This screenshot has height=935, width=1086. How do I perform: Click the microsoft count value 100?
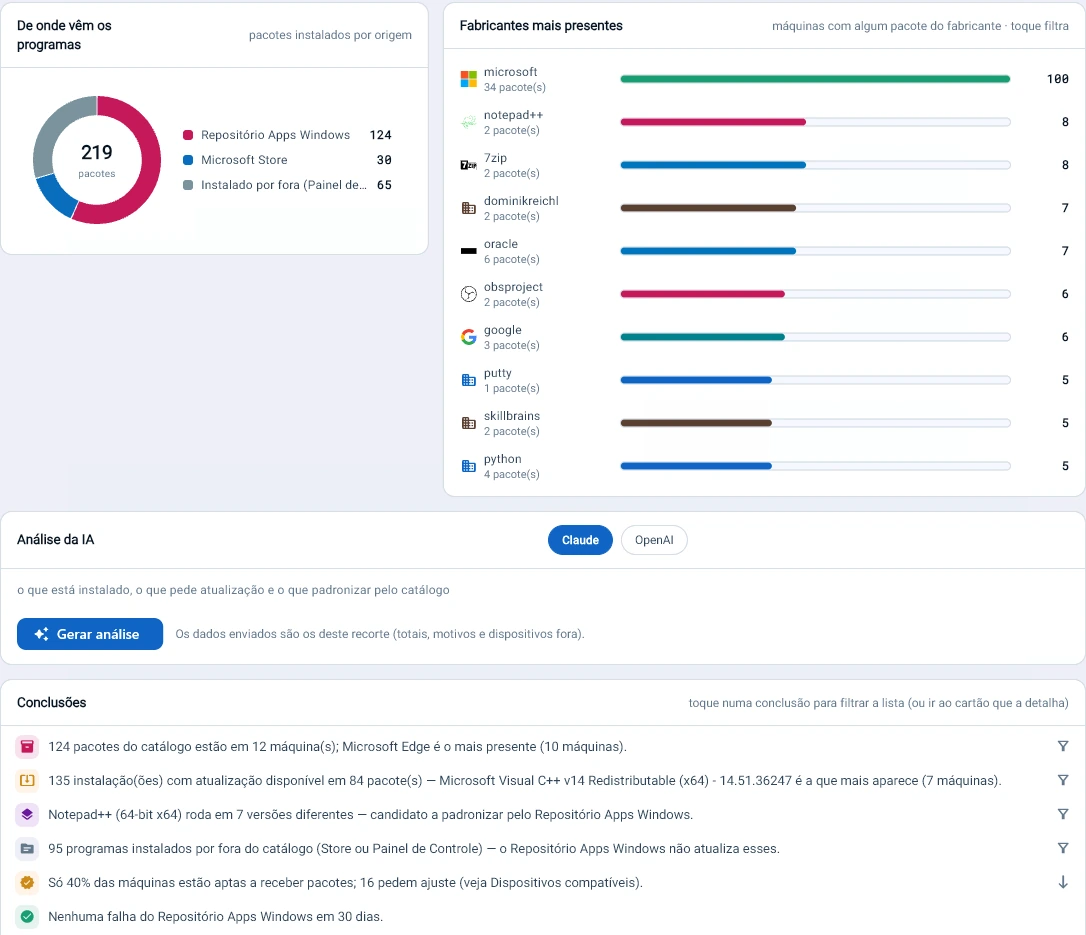(x=1058, y=79)
